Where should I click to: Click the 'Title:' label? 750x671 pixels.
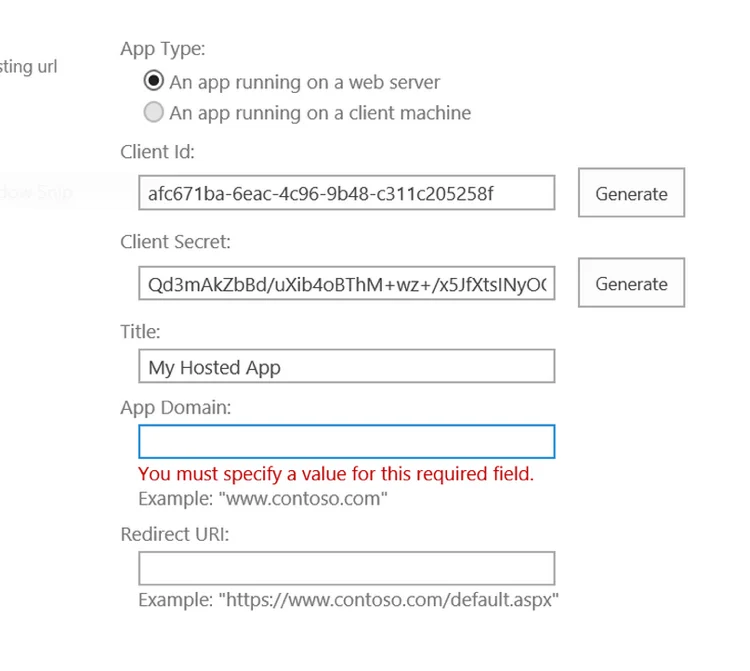[140, 331]
